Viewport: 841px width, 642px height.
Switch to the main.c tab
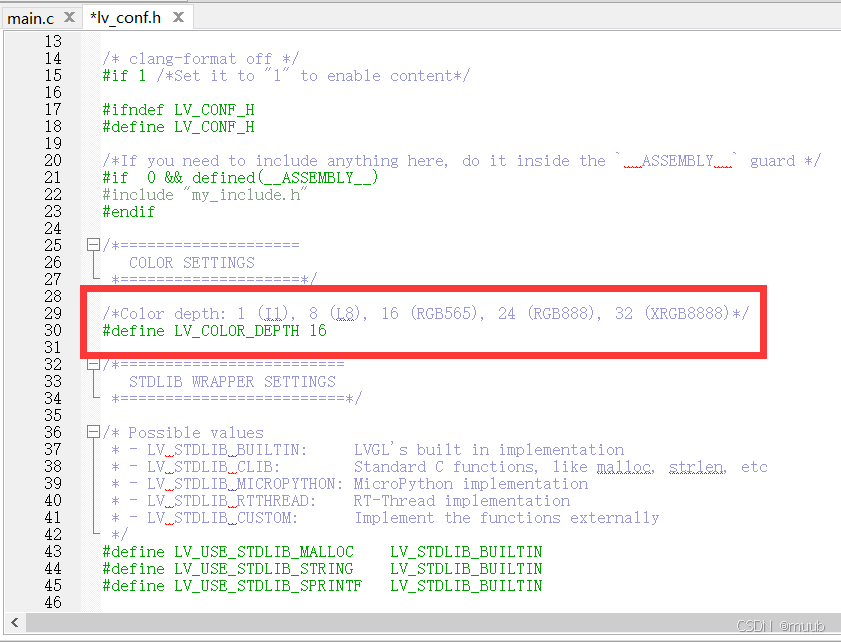click(x=30, y=17)
